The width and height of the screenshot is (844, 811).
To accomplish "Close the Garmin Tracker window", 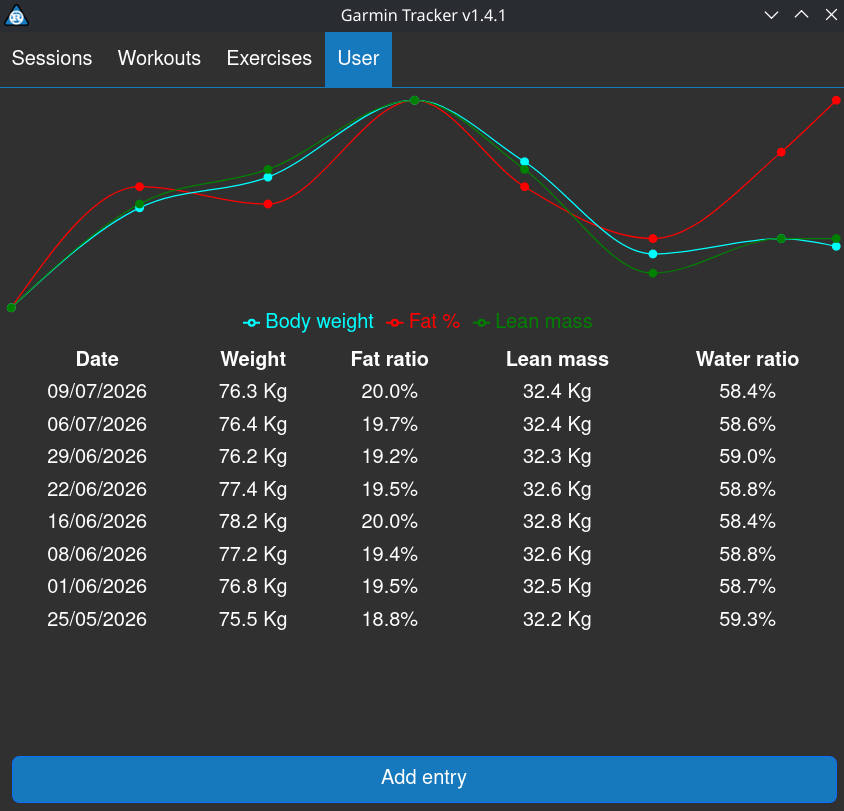I will tap(831, 15).
